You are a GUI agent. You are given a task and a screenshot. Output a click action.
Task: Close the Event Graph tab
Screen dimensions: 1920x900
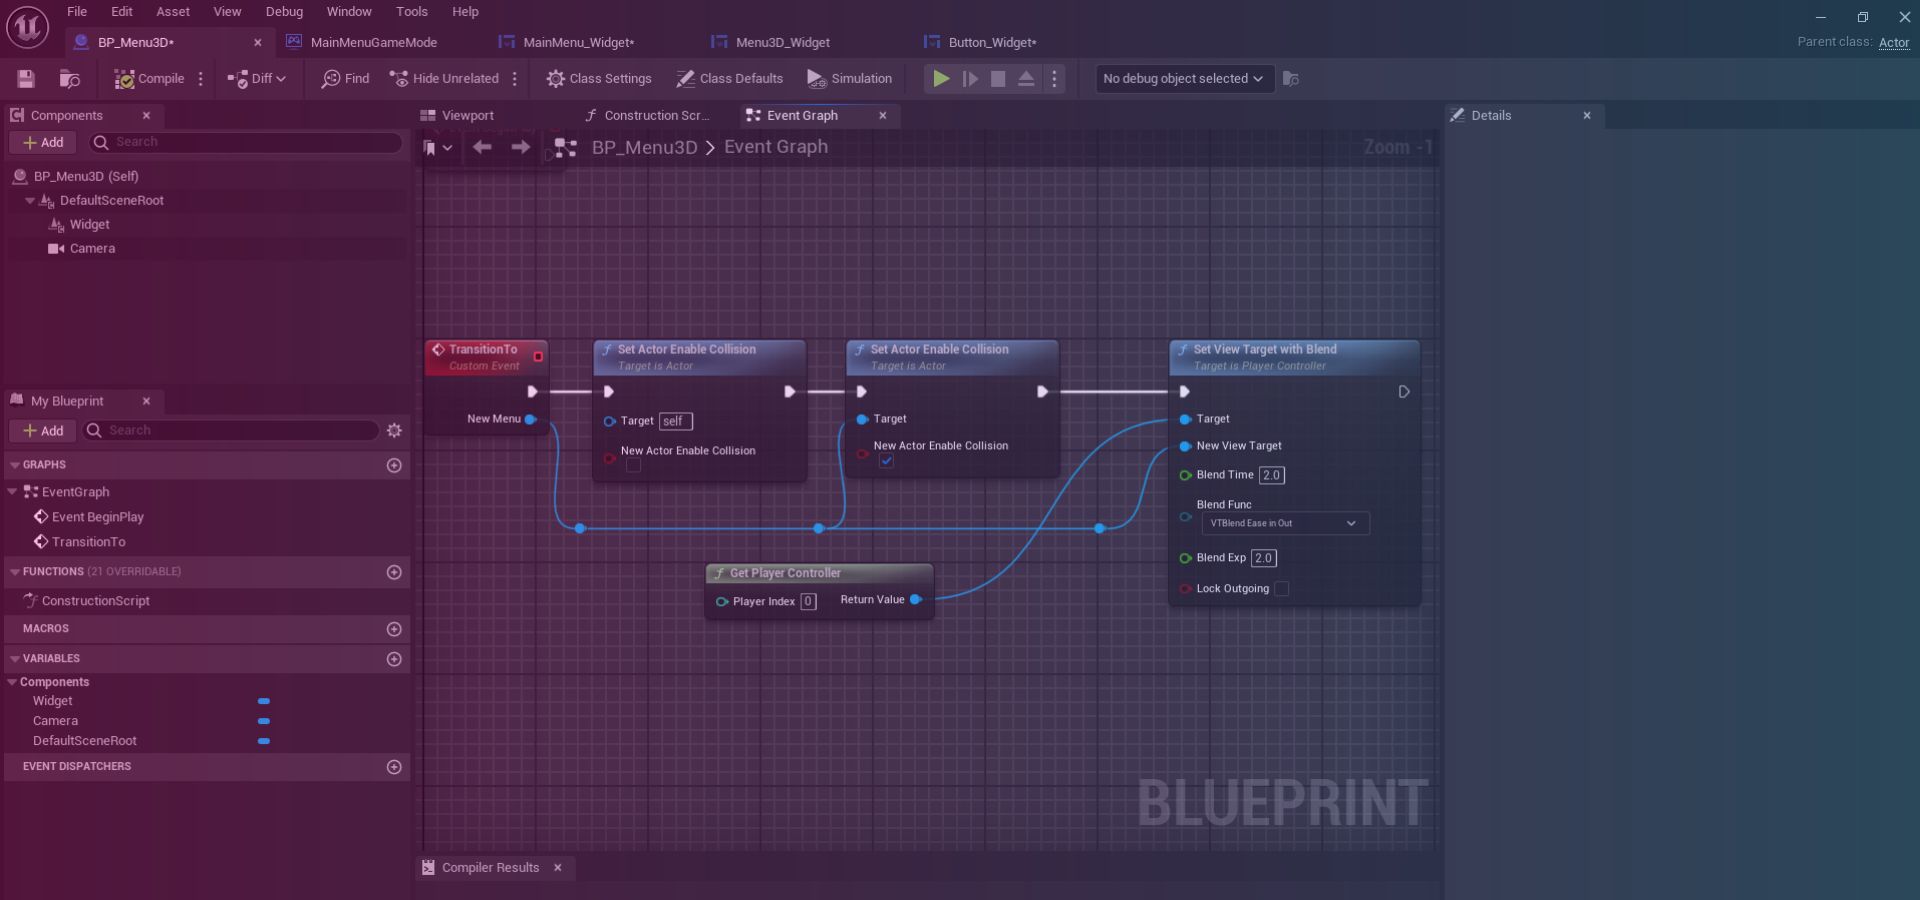pos(883,116)
